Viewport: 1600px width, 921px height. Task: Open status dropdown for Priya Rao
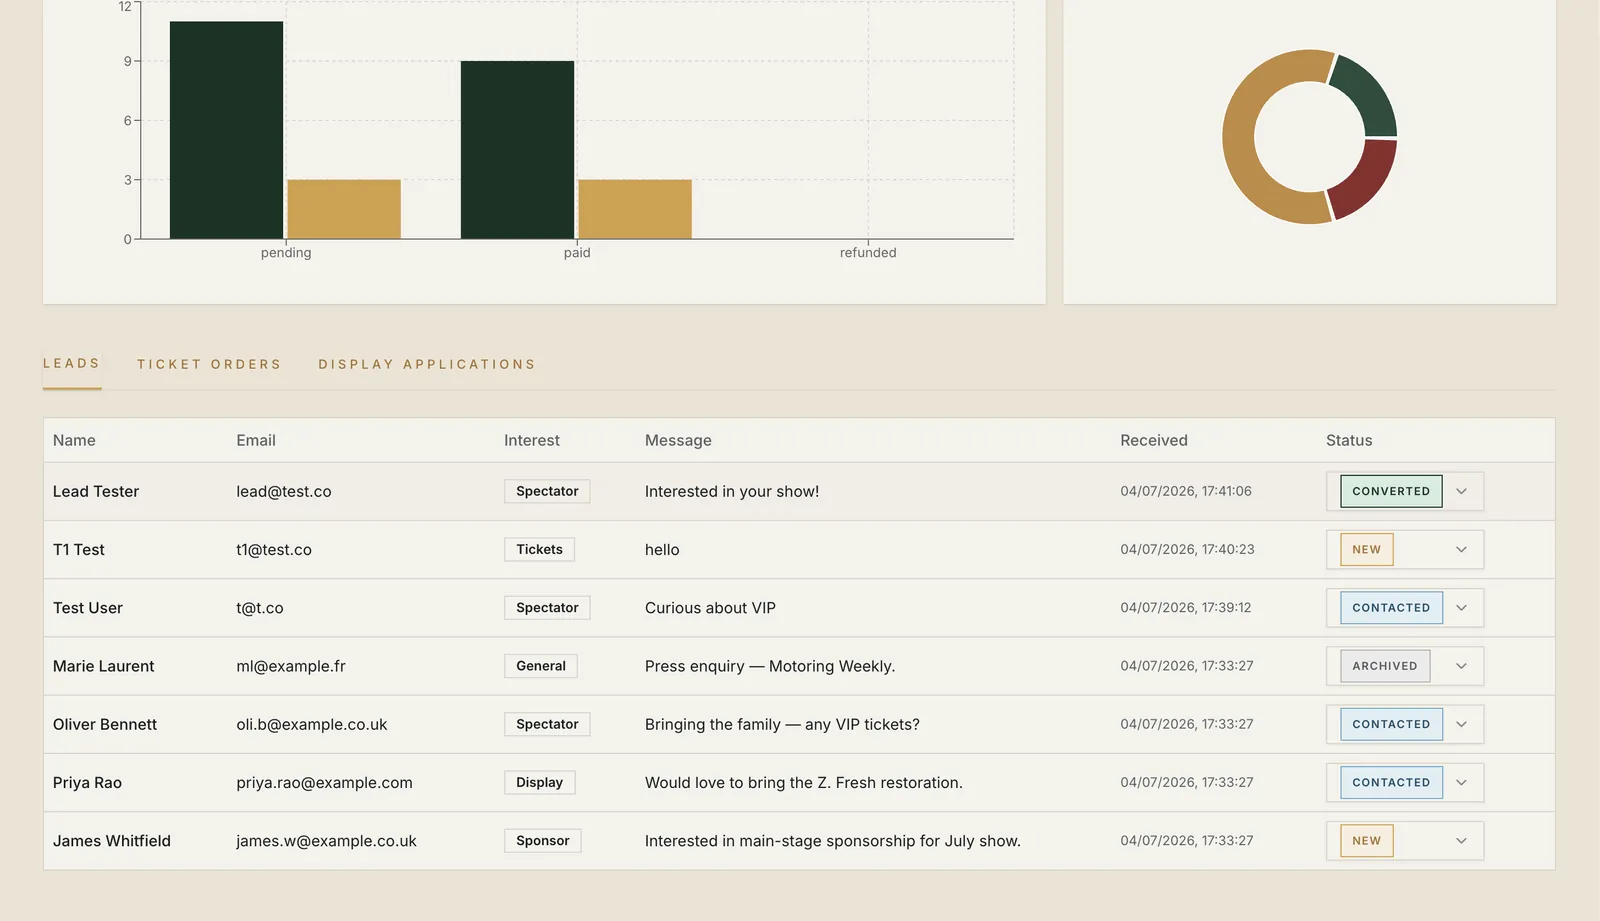[1404, 782]
